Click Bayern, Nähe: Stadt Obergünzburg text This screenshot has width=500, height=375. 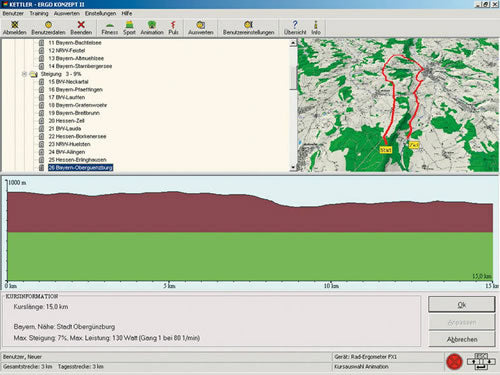pos(64,327)
